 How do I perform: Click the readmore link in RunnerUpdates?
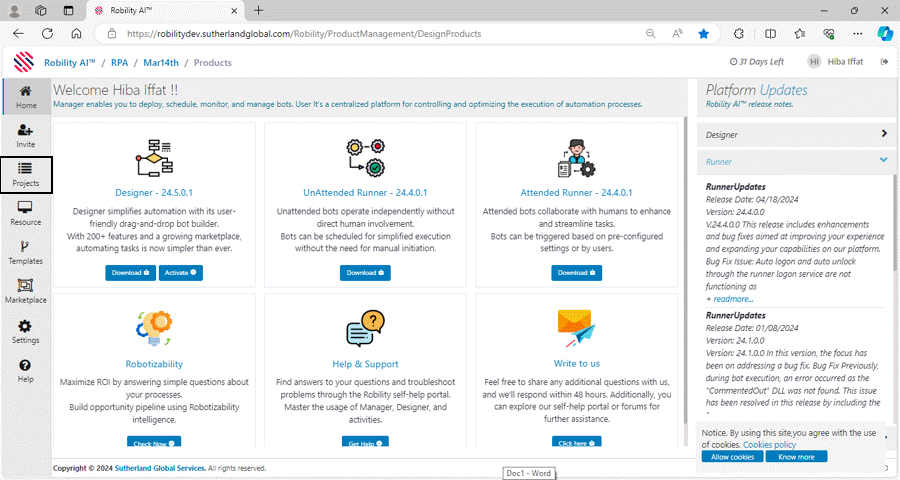click(733, 299)
